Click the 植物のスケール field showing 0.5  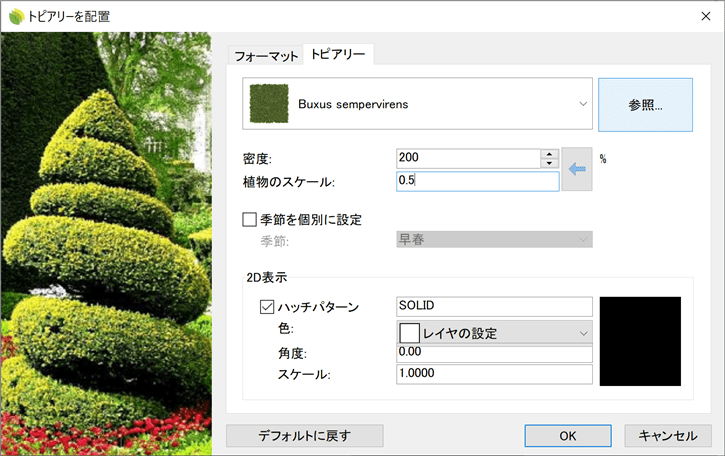[x=478, y=181]
